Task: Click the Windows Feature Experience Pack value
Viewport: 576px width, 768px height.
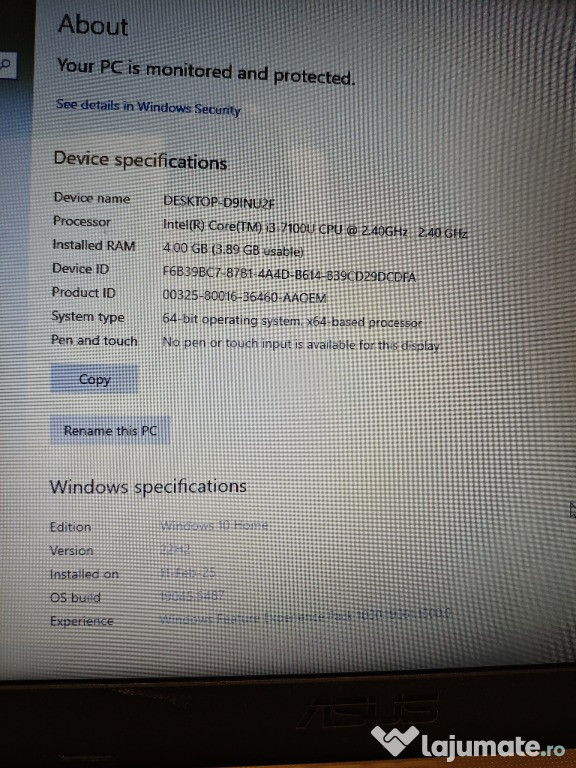Action: click(x=305, y=616)
